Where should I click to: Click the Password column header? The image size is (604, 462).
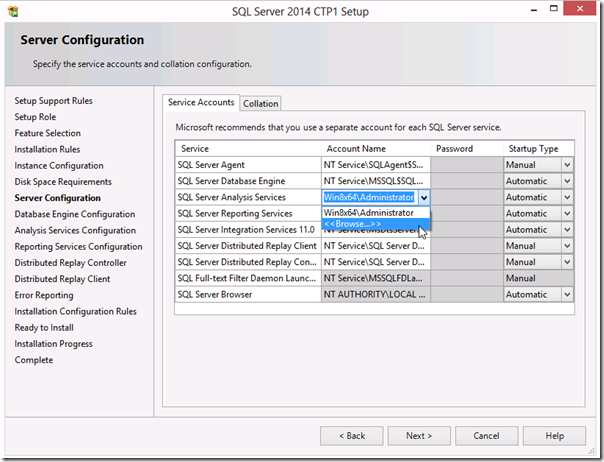pyautogui.click(x=466, y=149)
